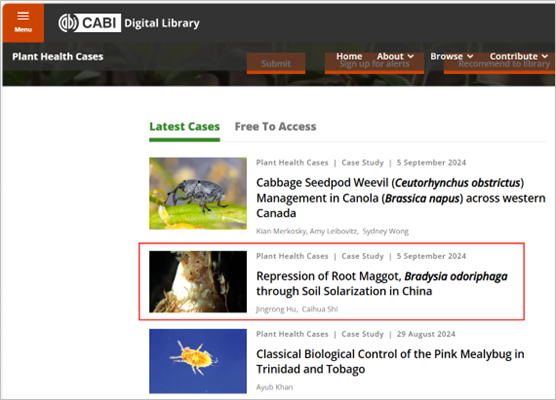Expand the Browse dropdown menu

[452, 56]
